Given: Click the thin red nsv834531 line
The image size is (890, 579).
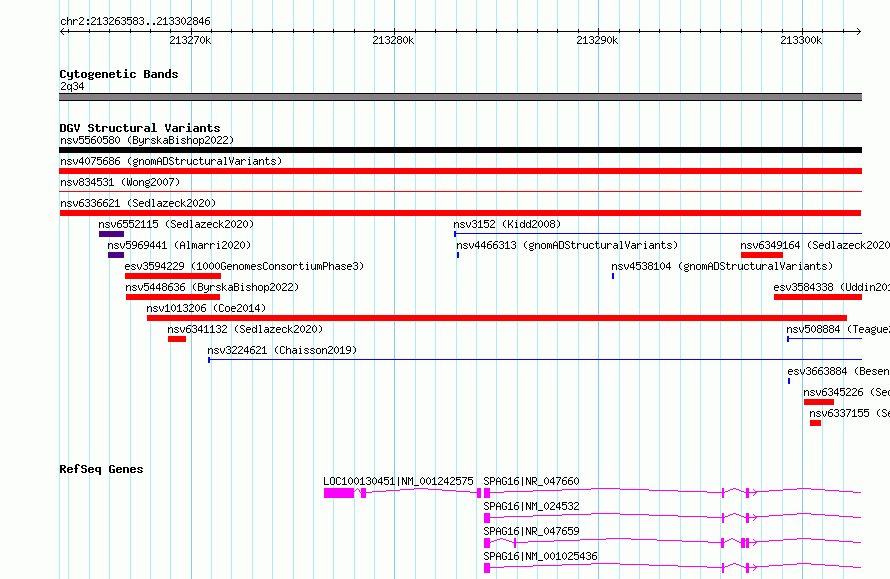Looking at the screenshot, I should (460, 192).
